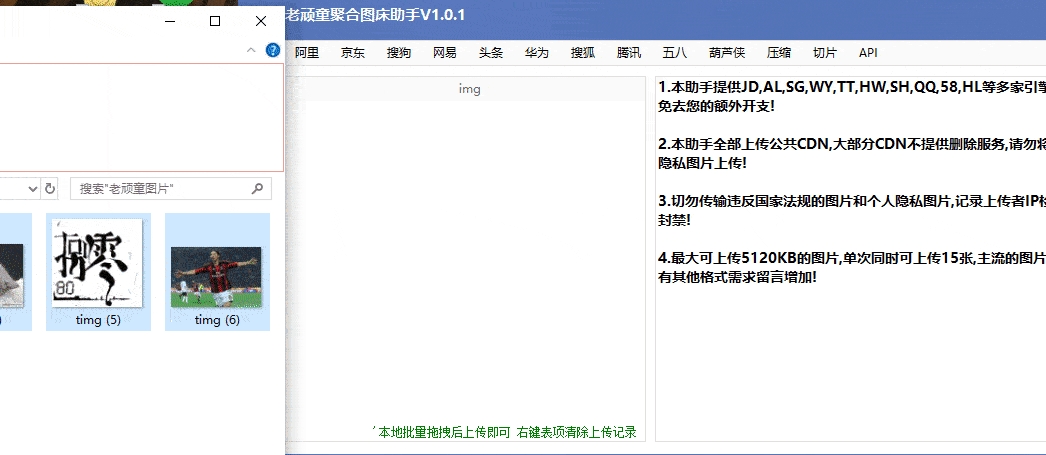
Task: Open the 压缩 compression tab
Action: pyautogui.click(x=779, y=53)
